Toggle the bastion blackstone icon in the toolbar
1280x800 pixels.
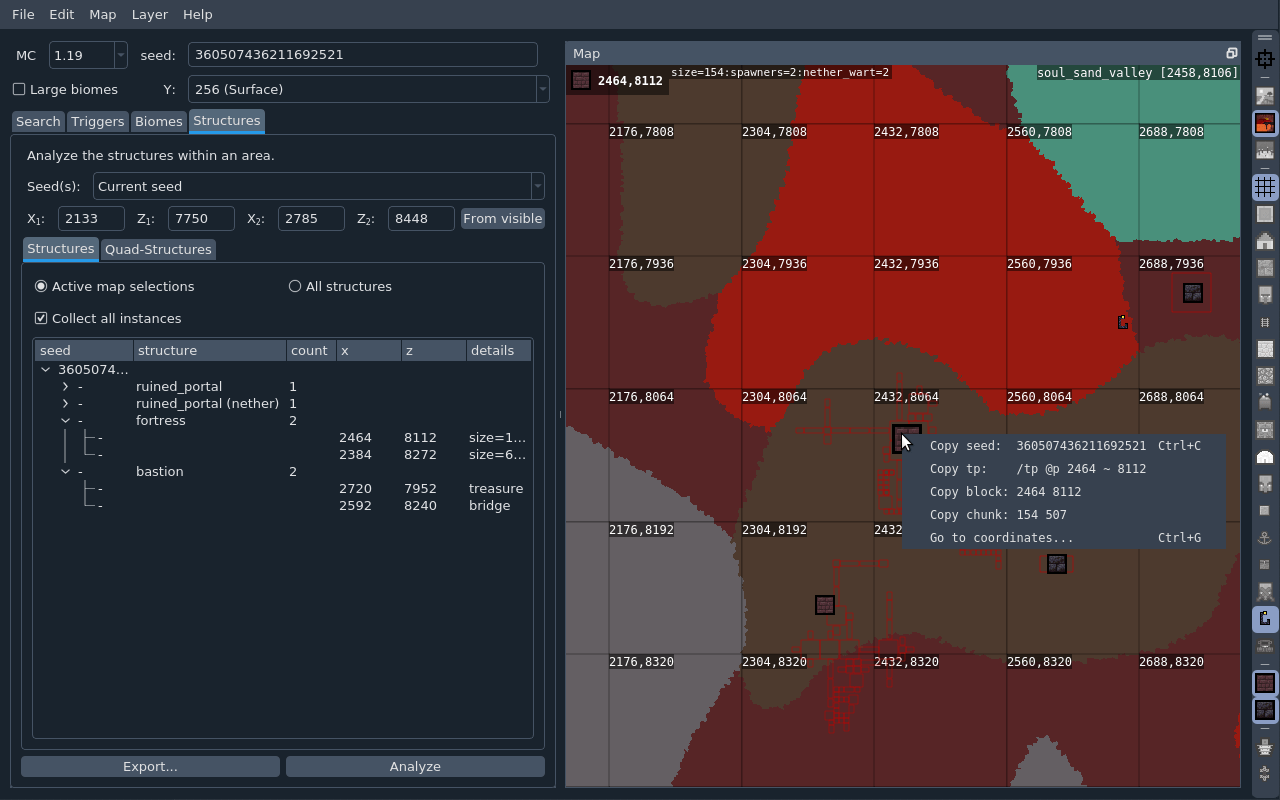1265,710
